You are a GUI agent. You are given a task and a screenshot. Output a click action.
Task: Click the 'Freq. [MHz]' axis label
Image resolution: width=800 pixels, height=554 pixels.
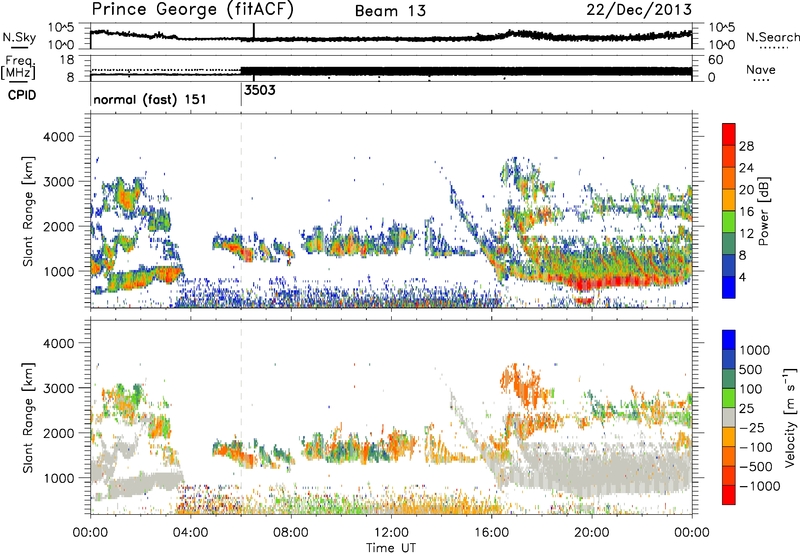tap(19, 67)
